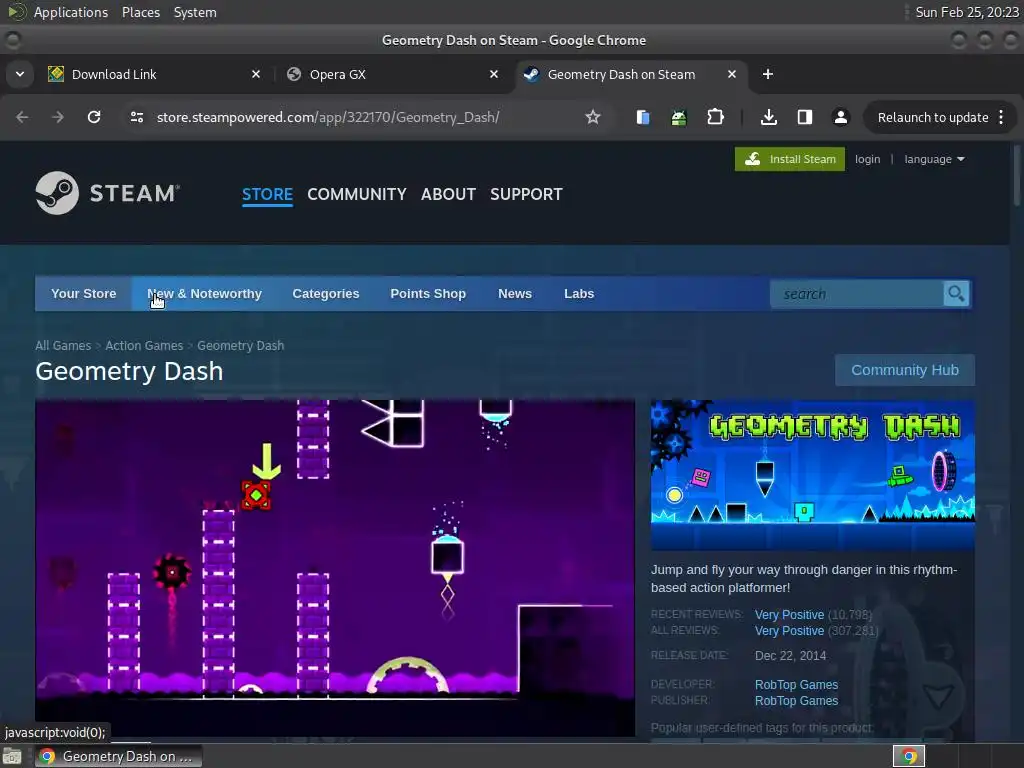Viewport: 1024px width, 768px height.
Task: Click the Geometry Dash gameplay video
Action: pos(334,568)
